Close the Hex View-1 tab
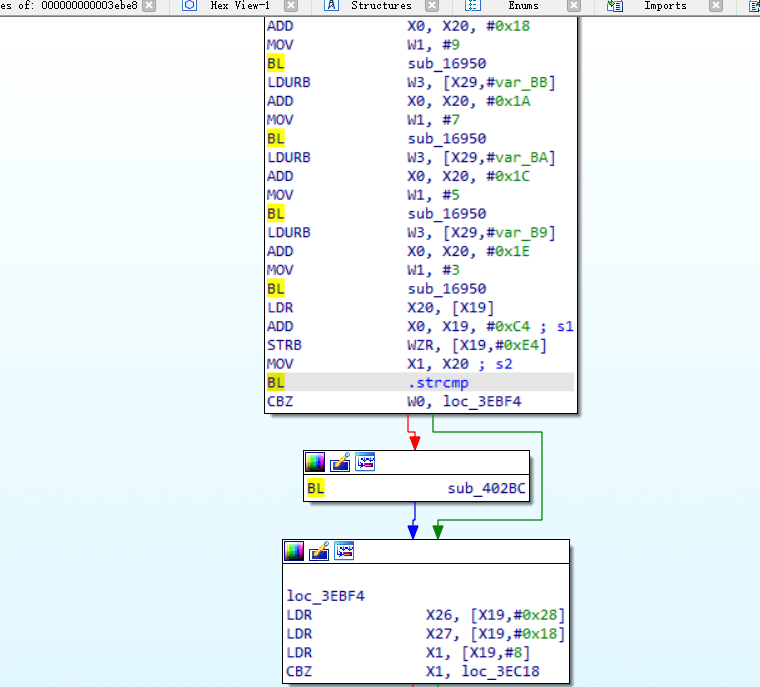The image size is (760, 687). 291,5
